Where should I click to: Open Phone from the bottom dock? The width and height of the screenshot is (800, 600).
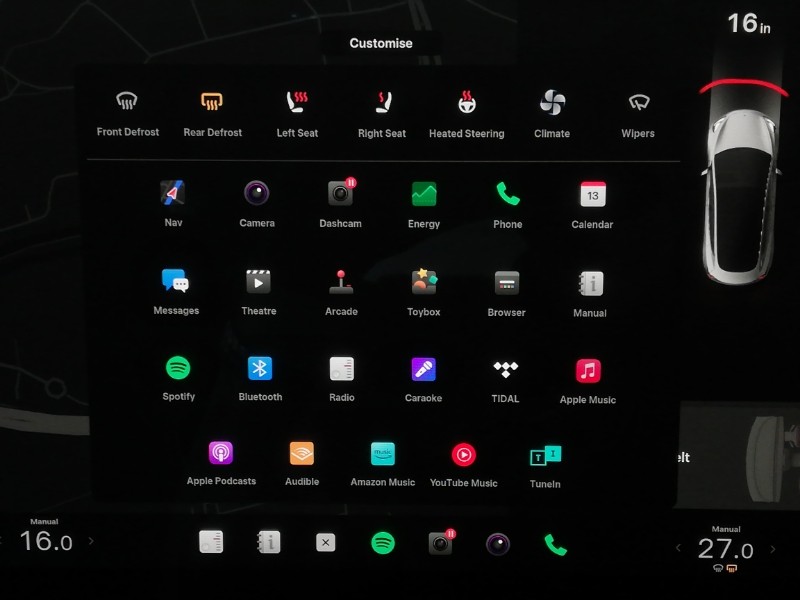tap(555, 544)
